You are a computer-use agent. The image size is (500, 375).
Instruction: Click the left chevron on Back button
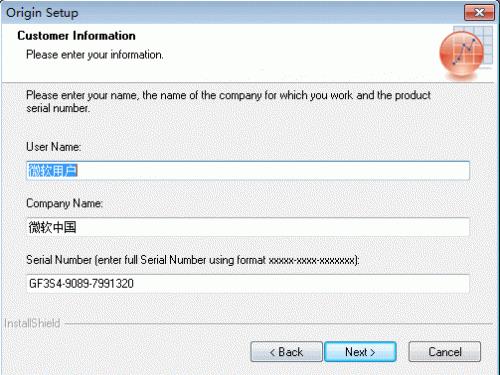click(272, 352)
